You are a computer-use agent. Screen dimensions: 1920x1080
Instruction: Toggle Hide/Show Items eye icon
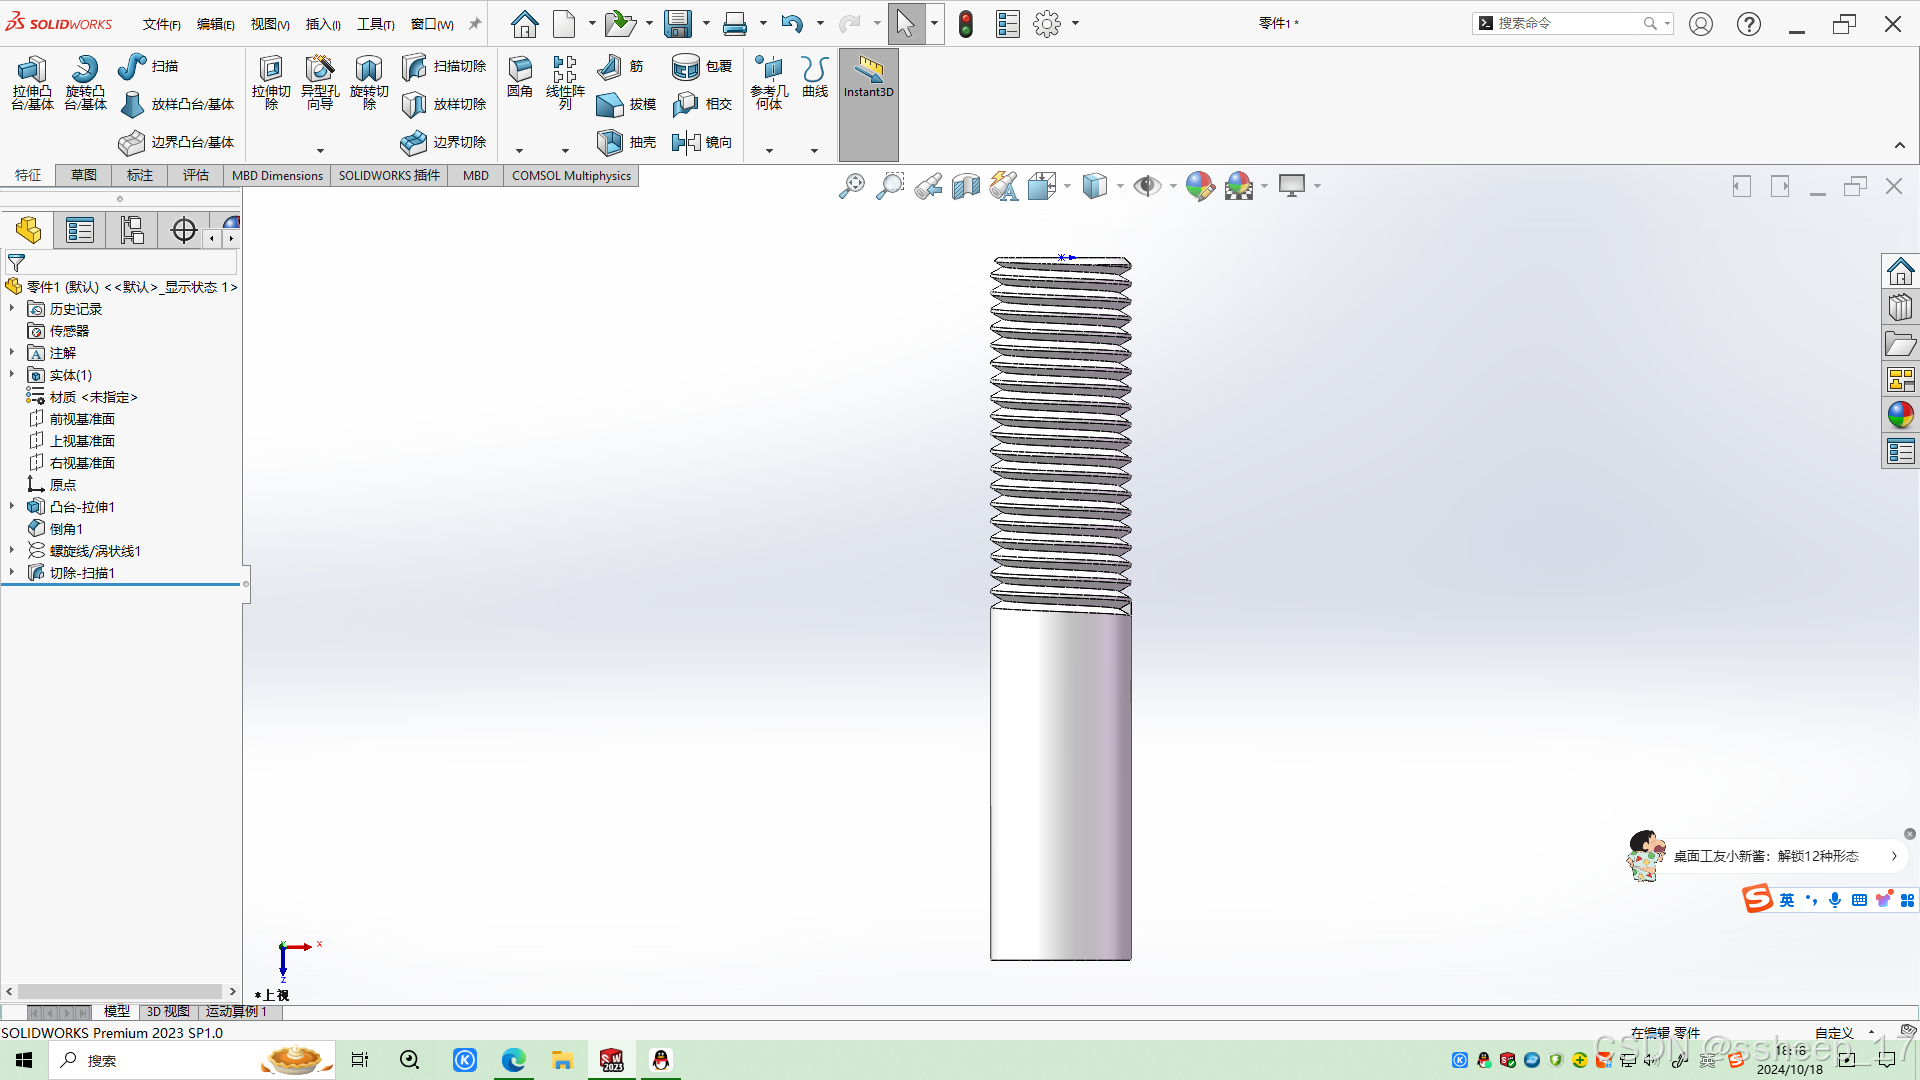pyautogui.click(x=1146, y=186)
